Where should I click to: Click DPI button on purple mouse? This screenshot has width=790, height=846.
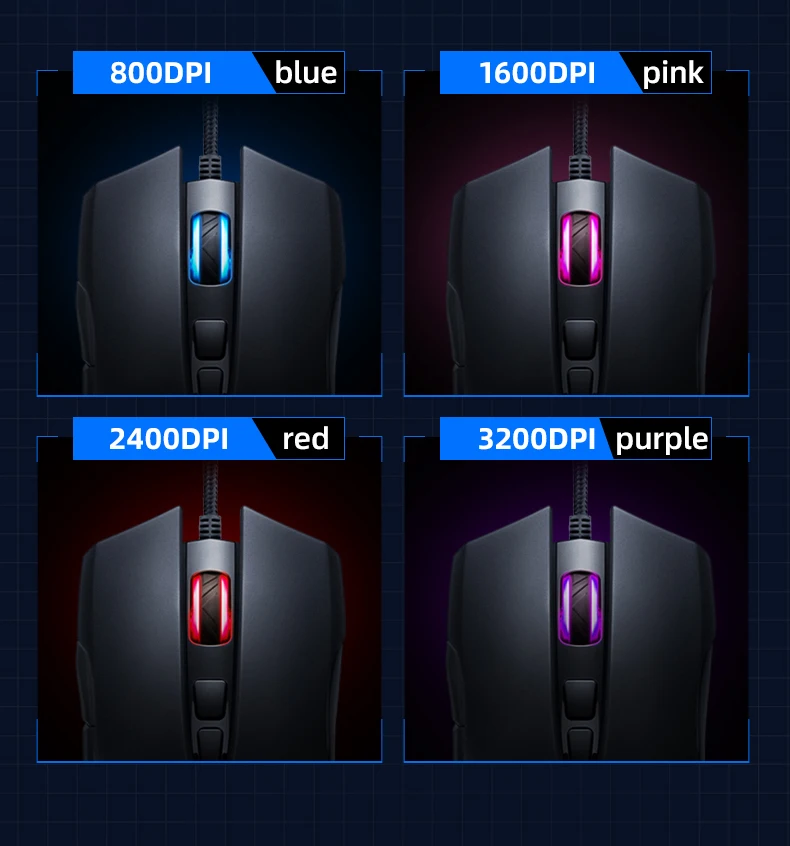580,699
